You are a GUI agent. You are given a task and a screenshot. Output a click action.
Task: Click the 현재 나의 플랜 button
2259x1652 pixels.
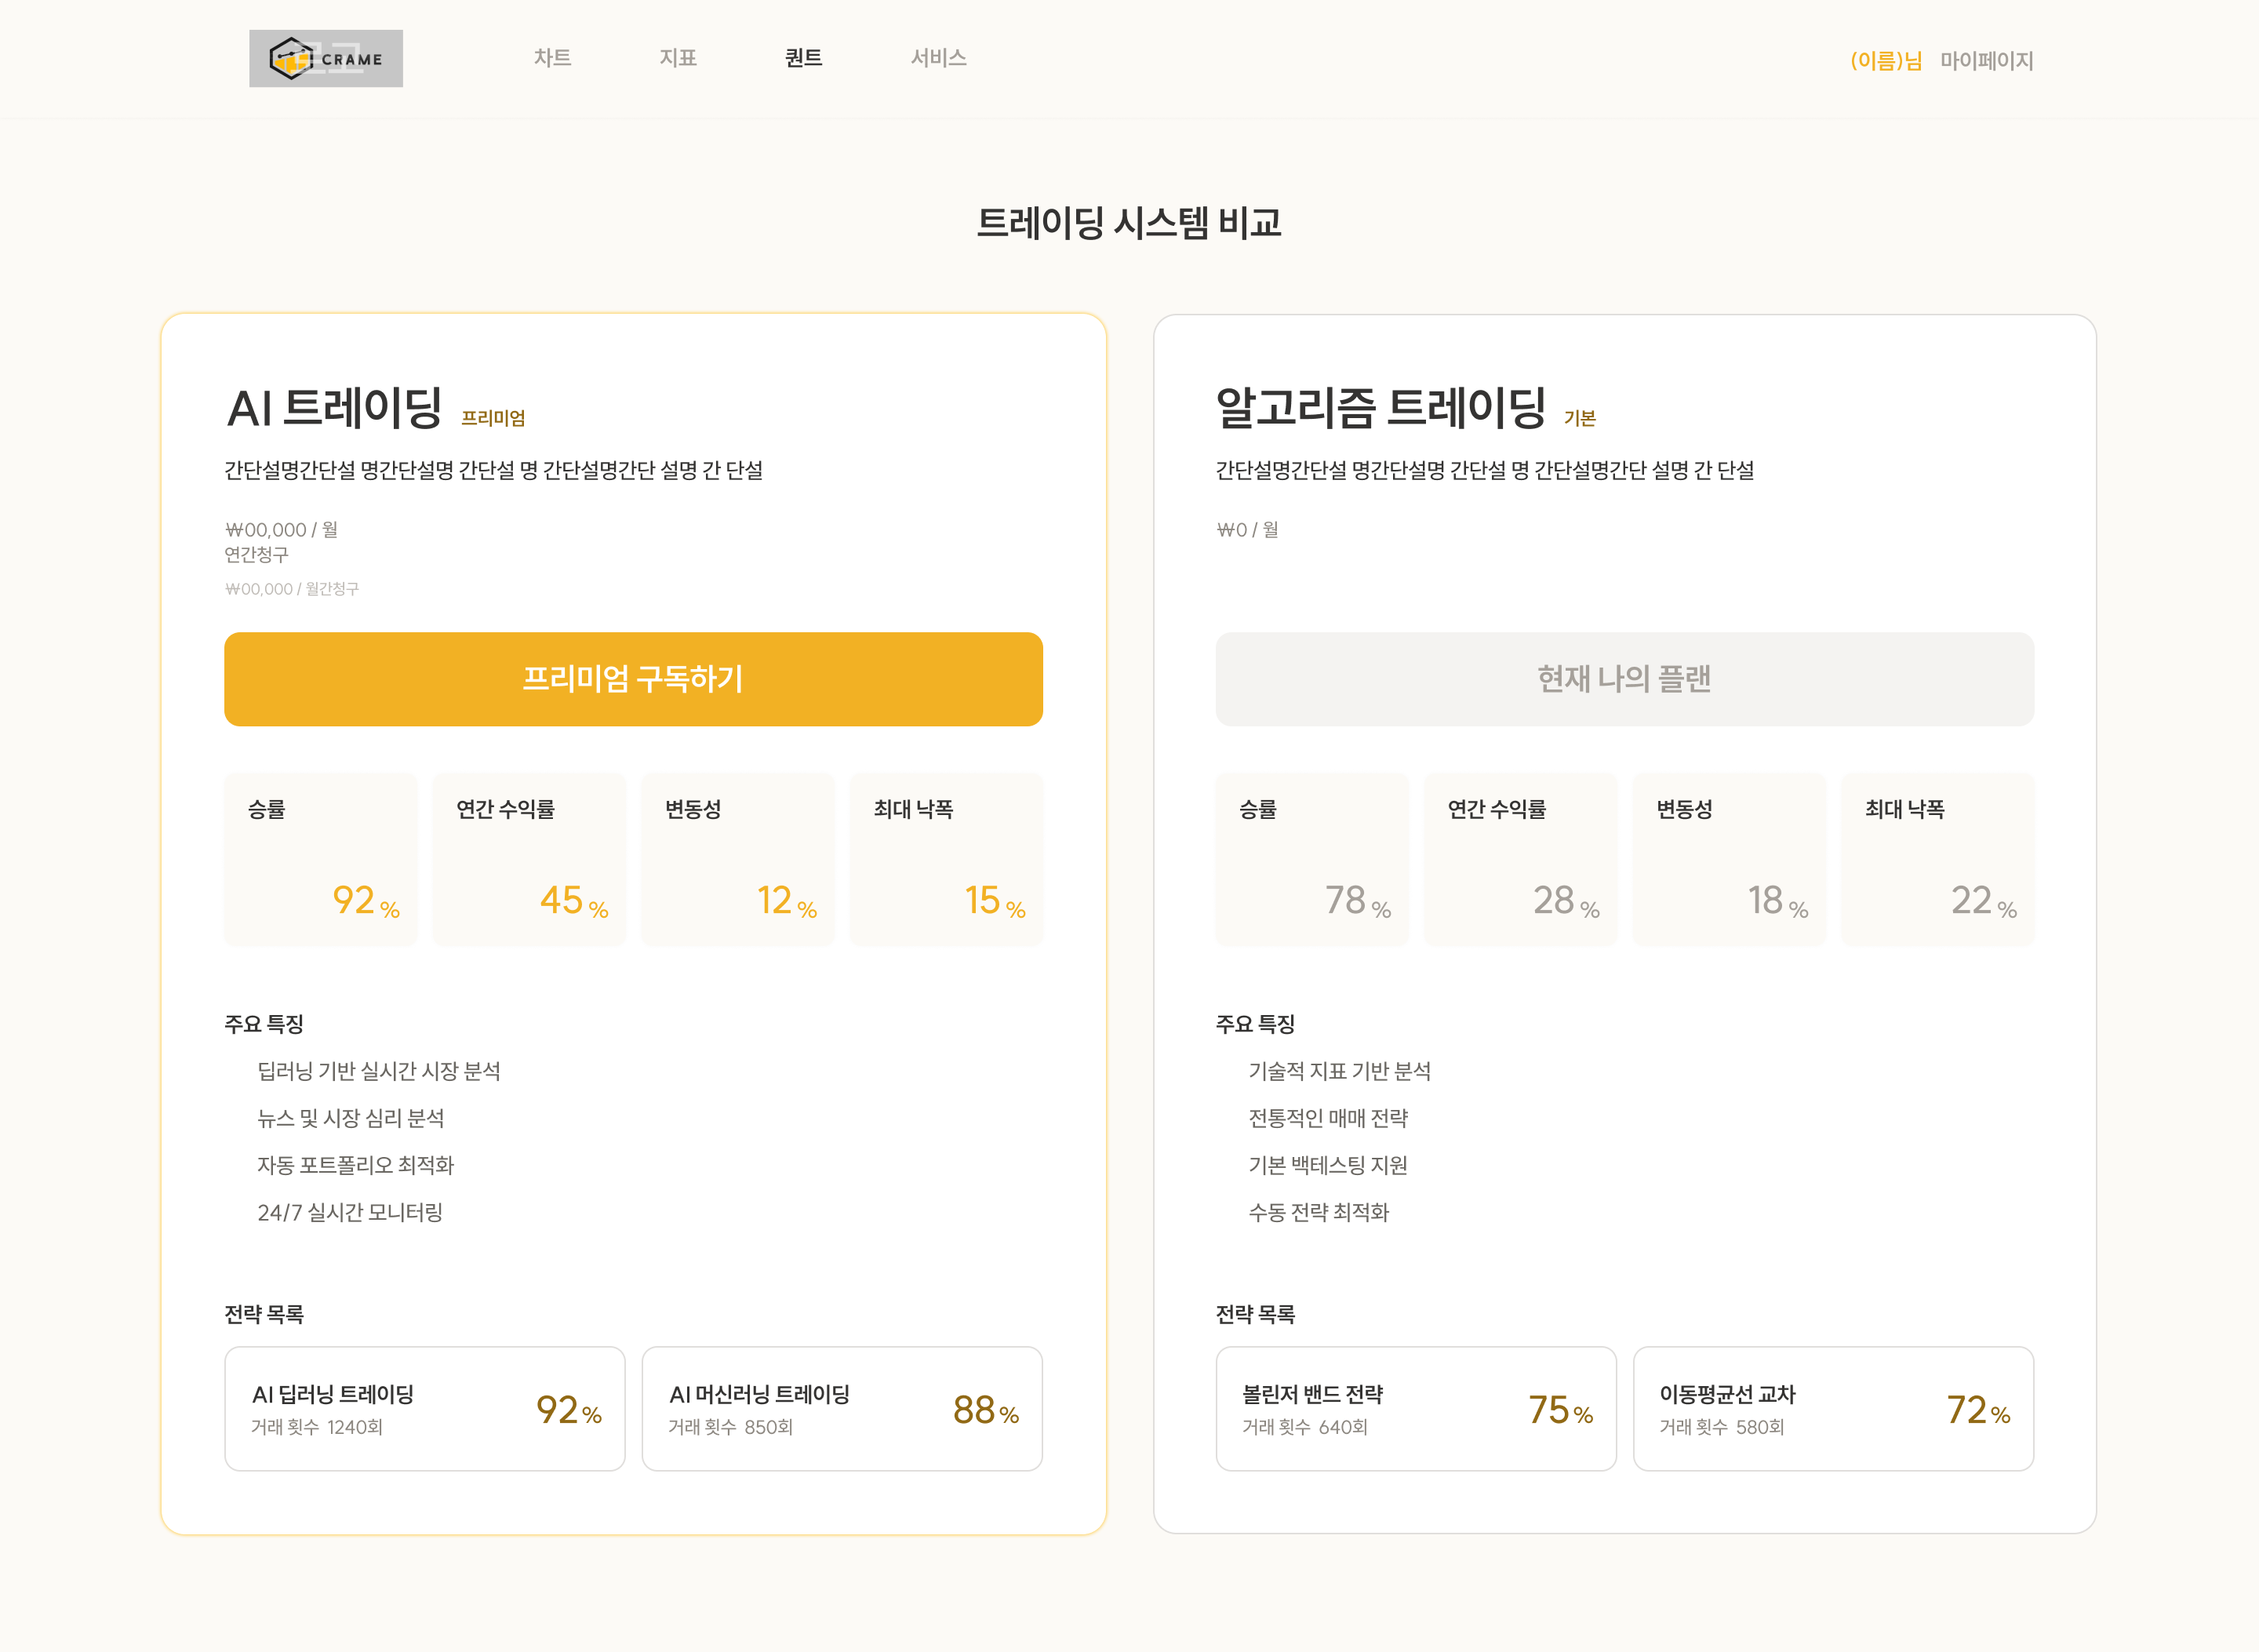click(1624, 679)
